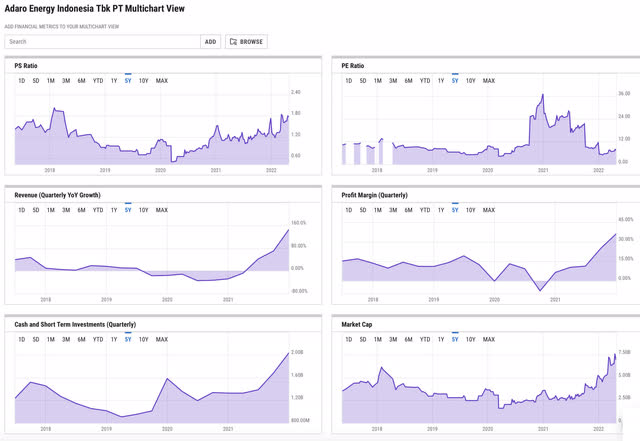Select MAX range on Market Cap chart
Viewport: 640px width, 441px height.
(489, 339)
